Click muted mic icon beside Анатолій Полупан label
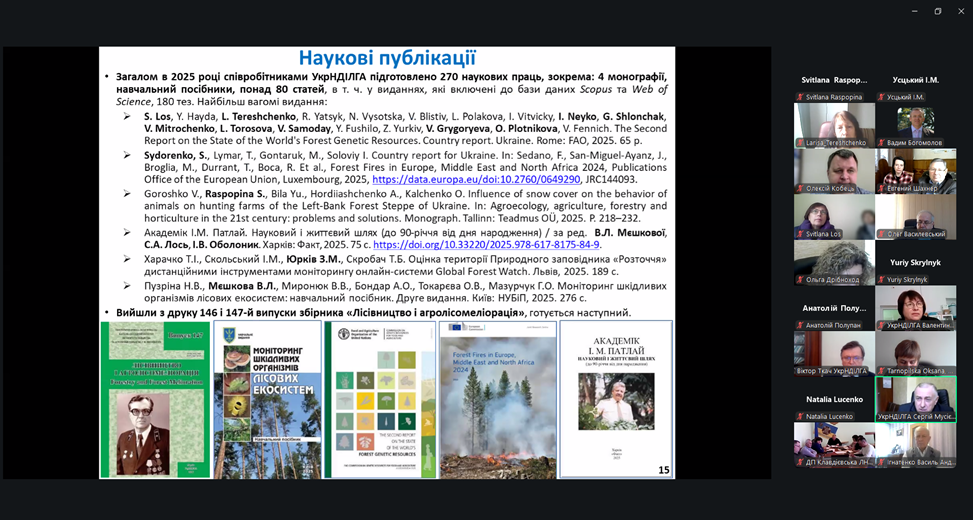 point(800,325)
